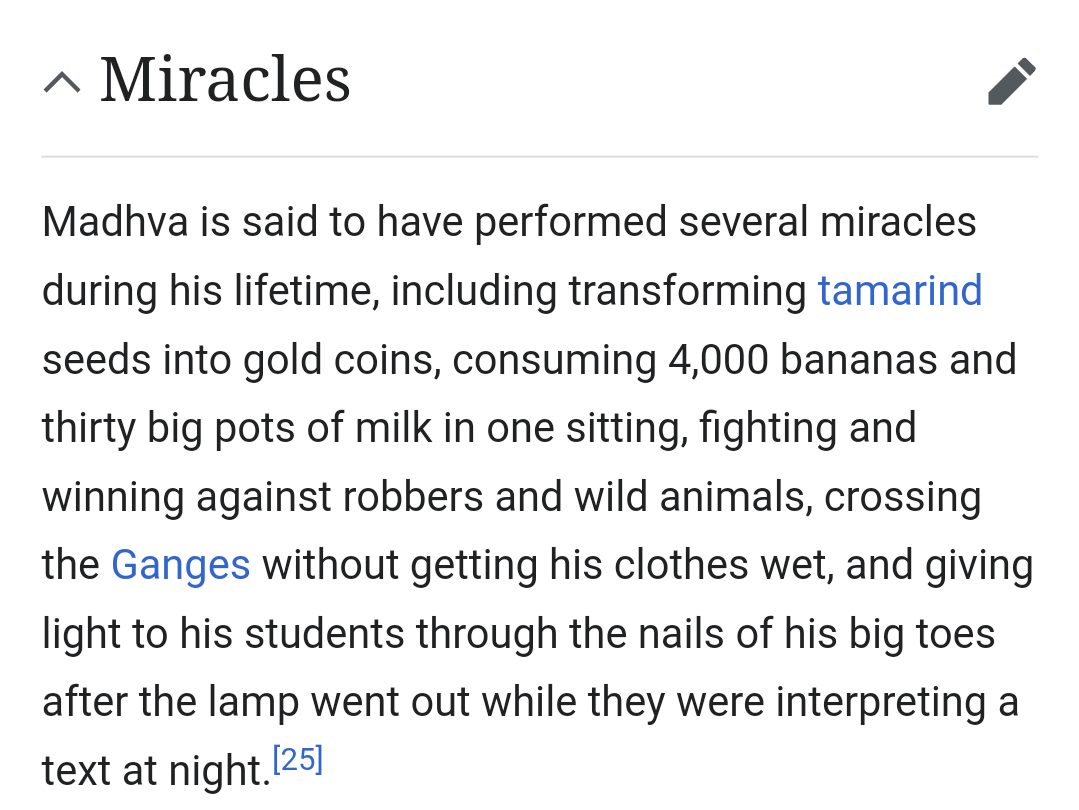Screen dimensions: 1079x810
Task: Collapse the Miracles section chevron
Action: [x=62, y=82]
